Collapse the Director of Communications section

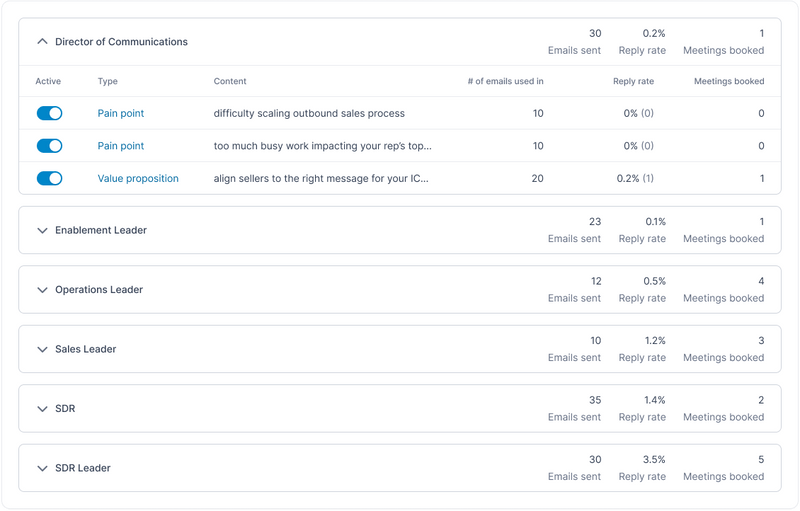click(x=42, y=42)
